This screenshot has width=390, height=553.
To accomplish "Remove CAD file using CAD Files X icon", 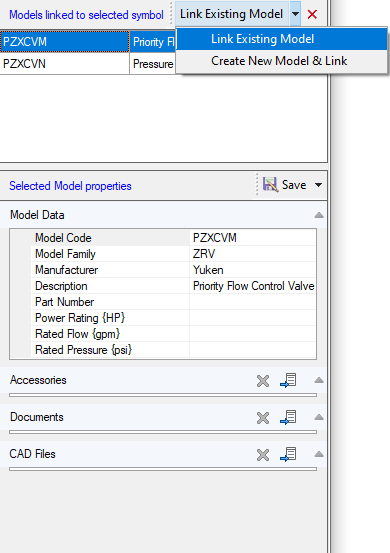I will coord(263,455).
